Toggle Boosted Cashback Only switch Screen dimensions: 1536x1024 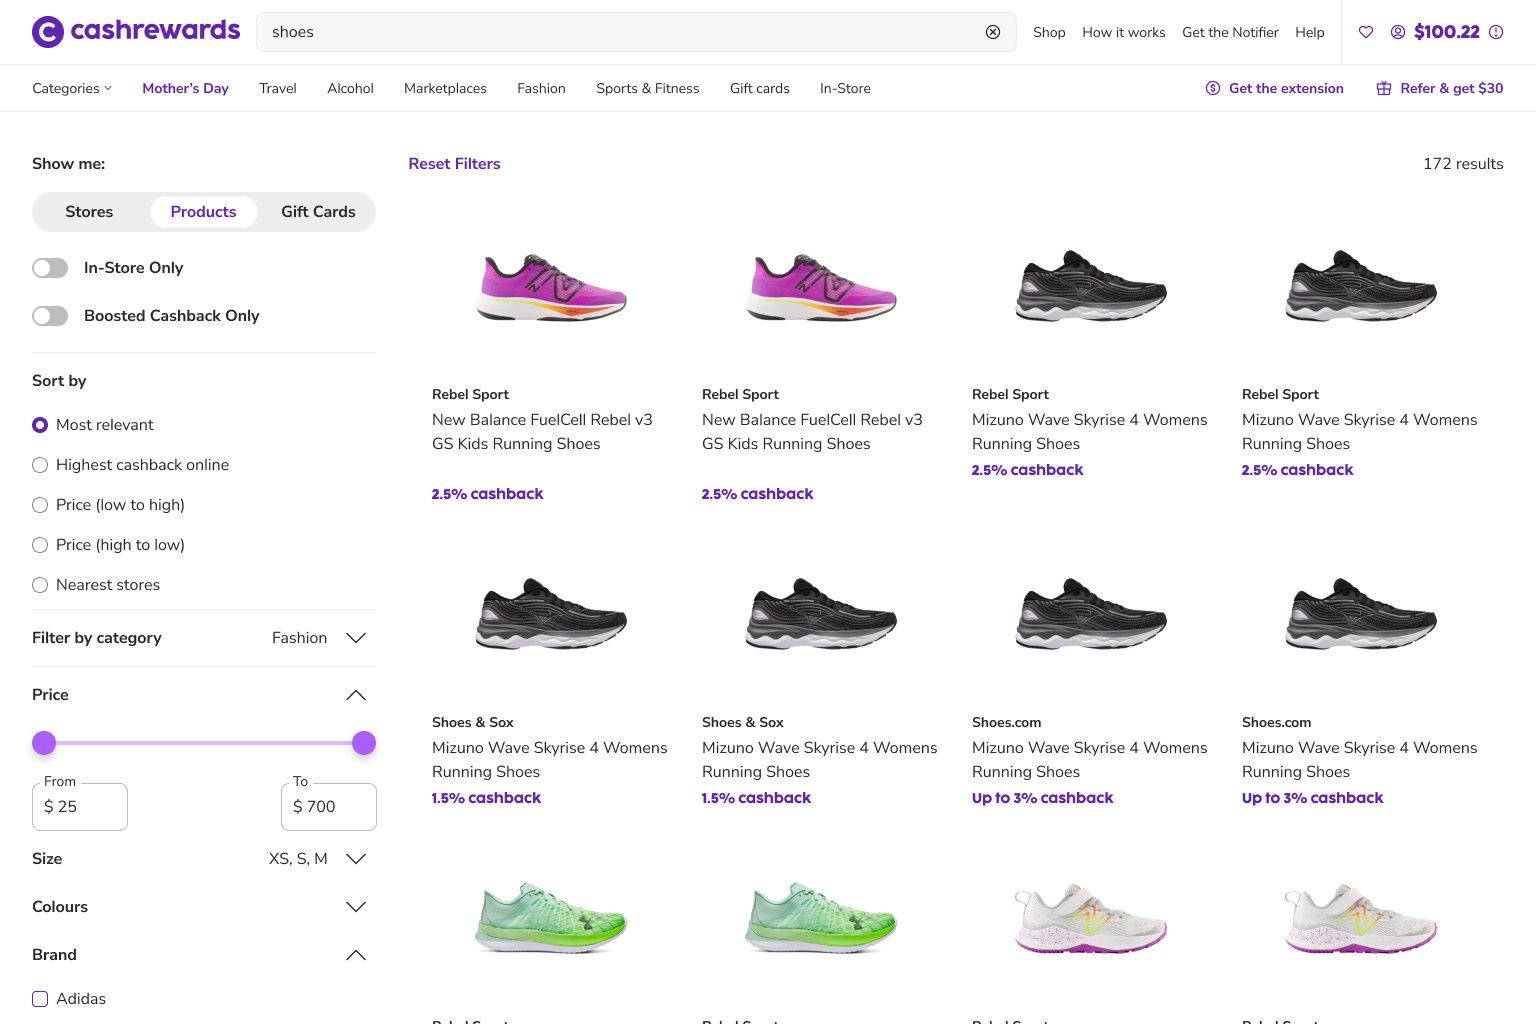tap(50, 316)
